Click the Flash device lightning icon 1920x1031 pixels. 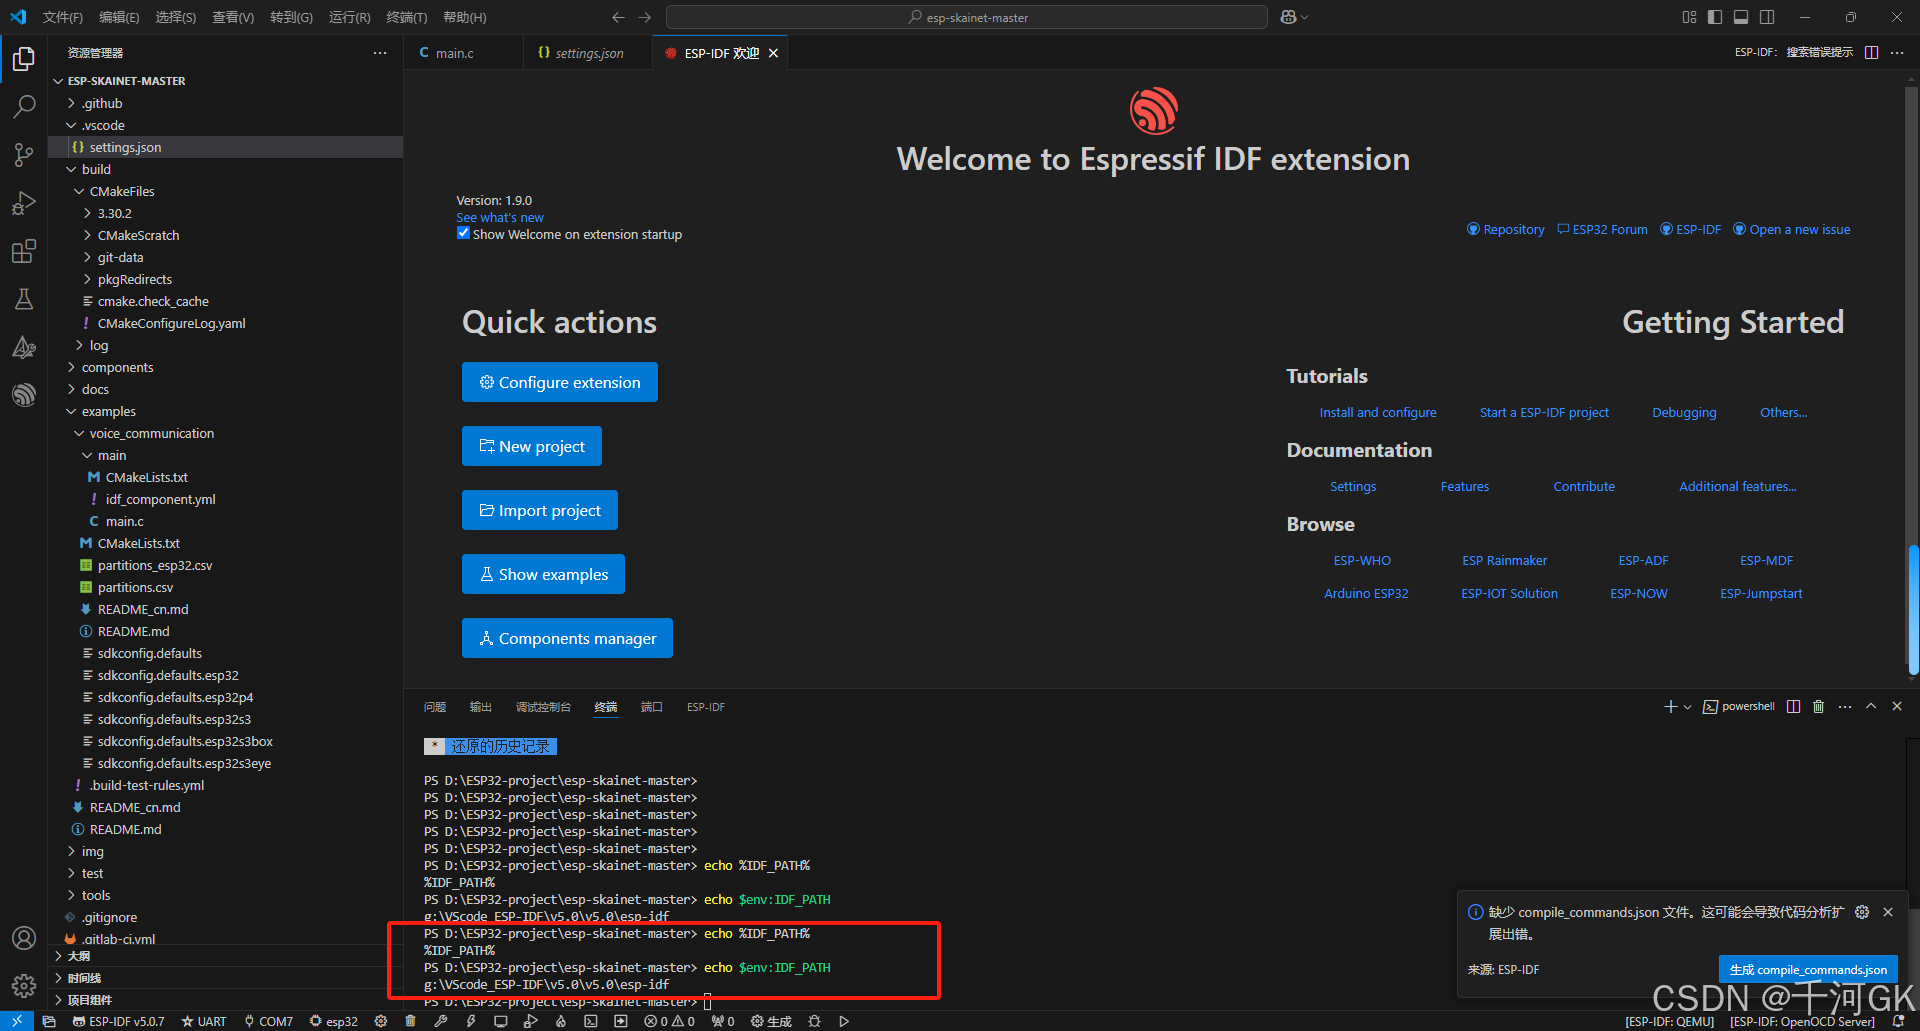(x=471, y=1021)
